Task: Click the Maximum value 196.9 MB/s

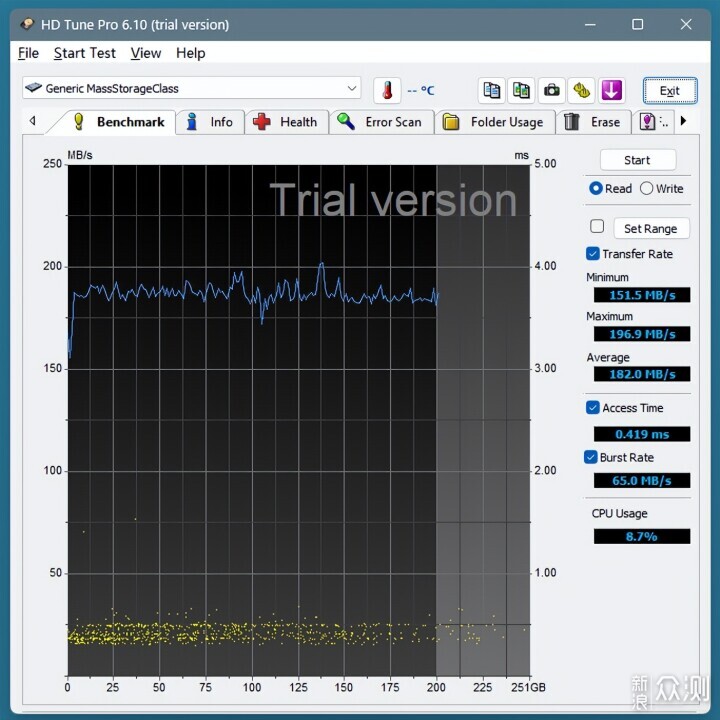Action: (642, 334)
